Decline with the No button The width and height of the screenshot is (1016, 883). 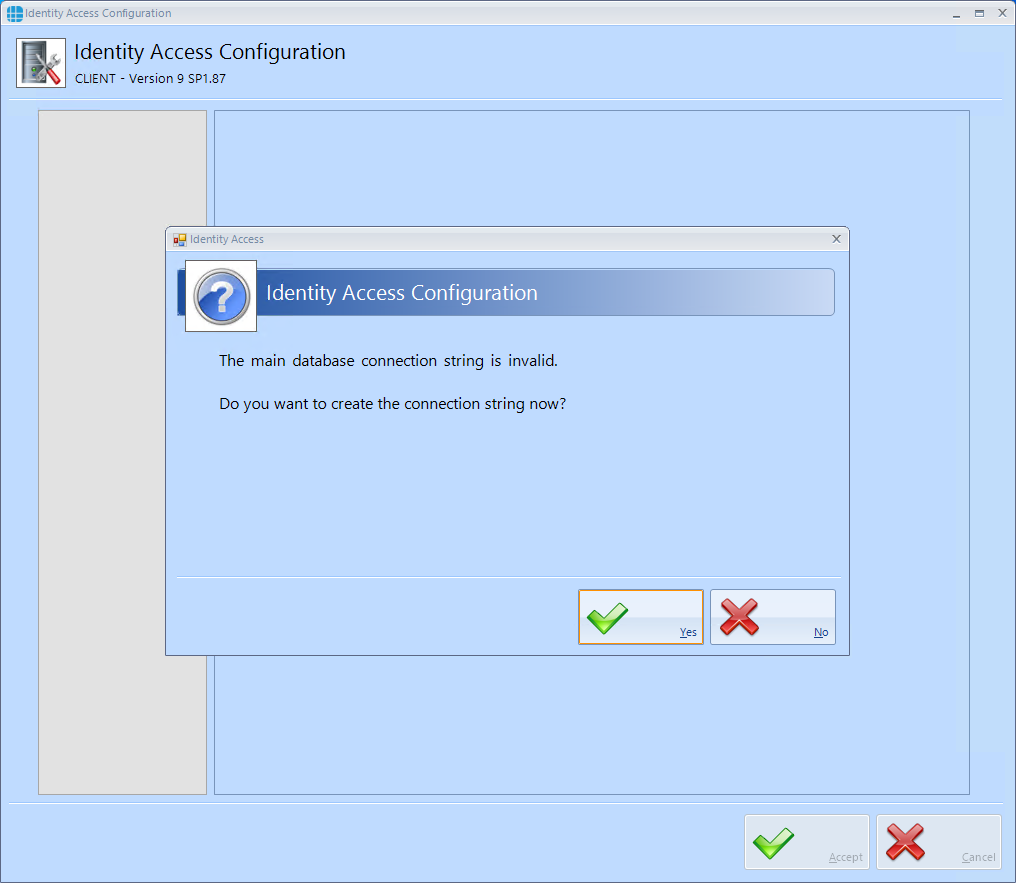tap(772, 617)
